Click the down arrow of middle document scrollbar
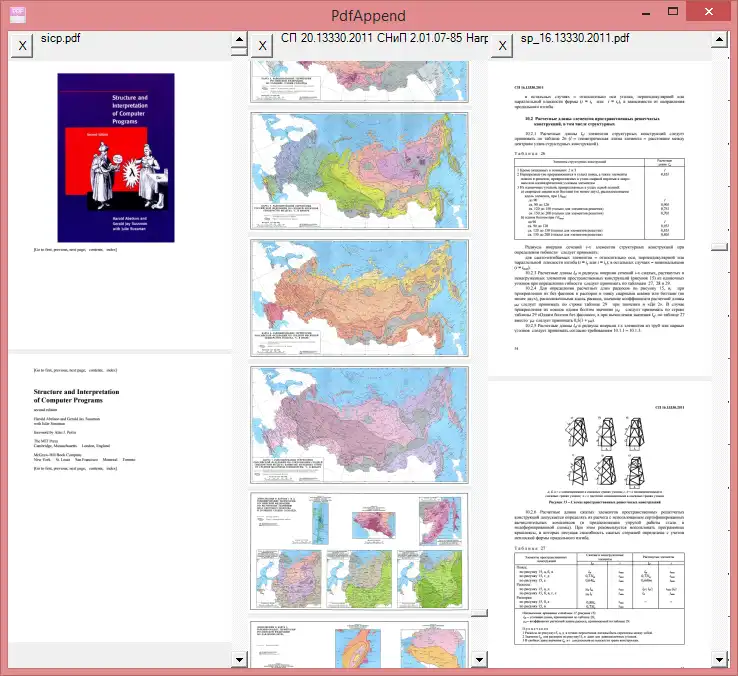Viewport: 738px width, 676px height. coord(479,660)
